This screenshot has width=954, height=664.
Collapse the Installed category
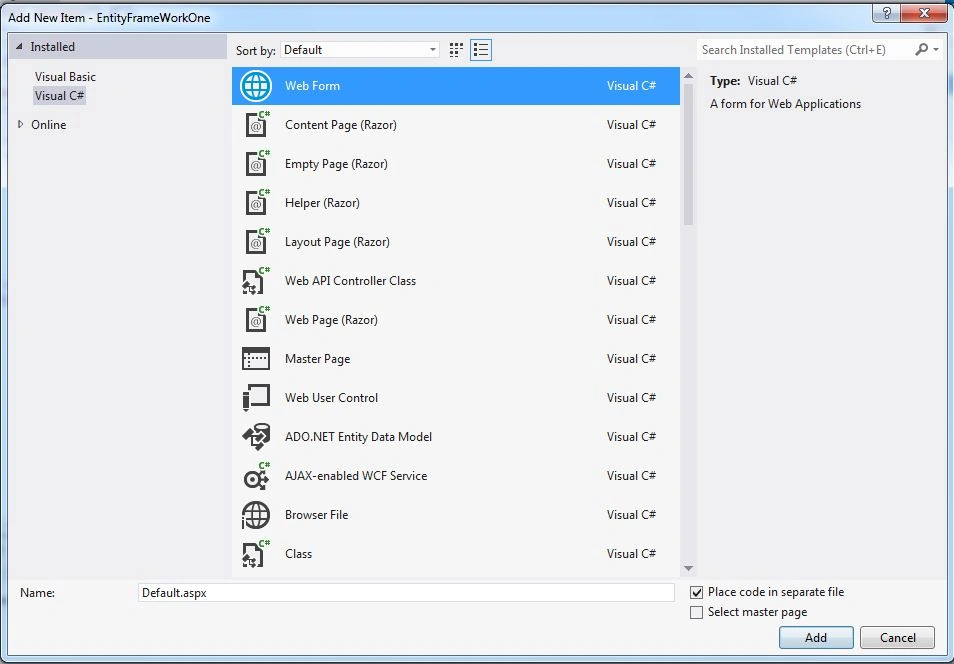pos(19,47)
